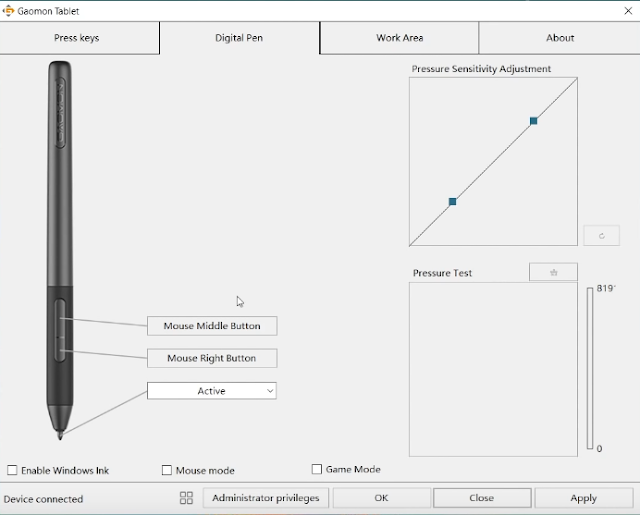This screenshot has height=515, width=640.
Task: Click inside the Pressure Test drawing area
Action: pos(493,369)
